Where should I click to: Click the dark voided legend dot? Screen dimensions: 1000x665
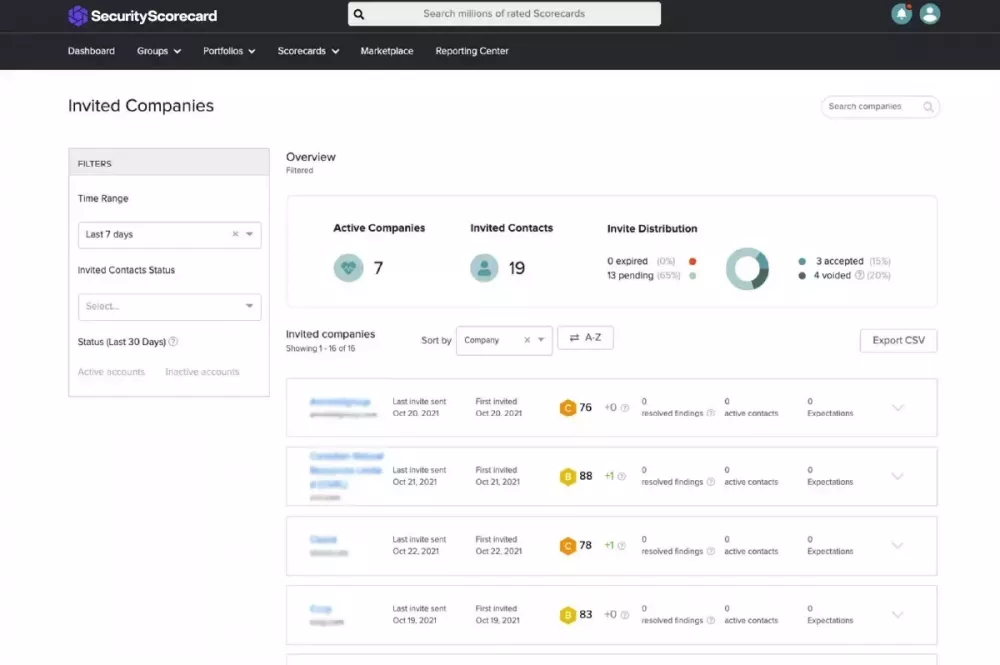[802, 275]
